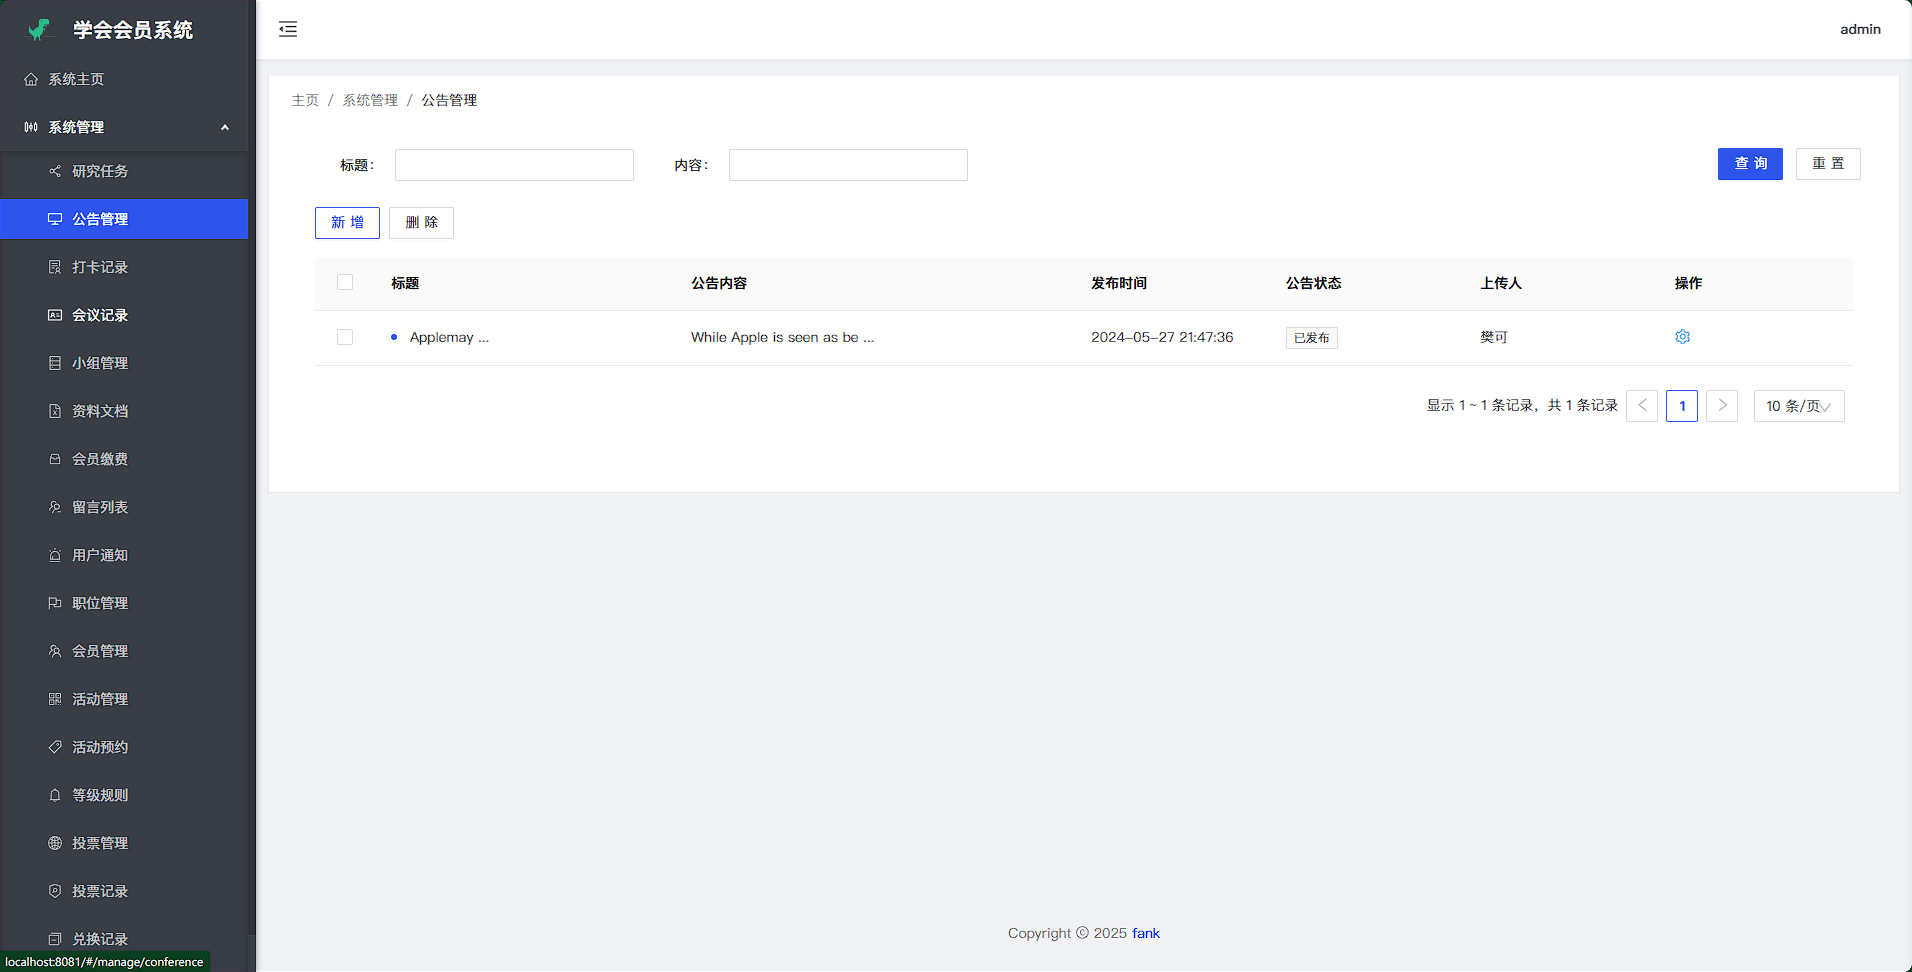Open the 10 条/页 page size dropdown
Screen dimensions: 1912x972
point(1798,406)
